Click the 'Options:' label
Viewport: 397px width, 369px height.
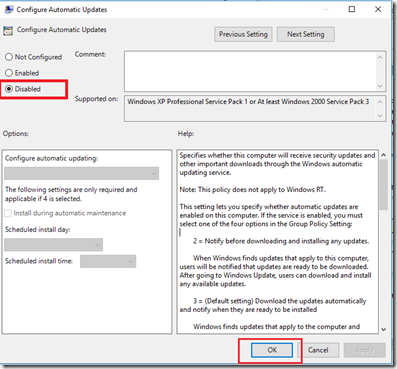(x=16, y=134)
